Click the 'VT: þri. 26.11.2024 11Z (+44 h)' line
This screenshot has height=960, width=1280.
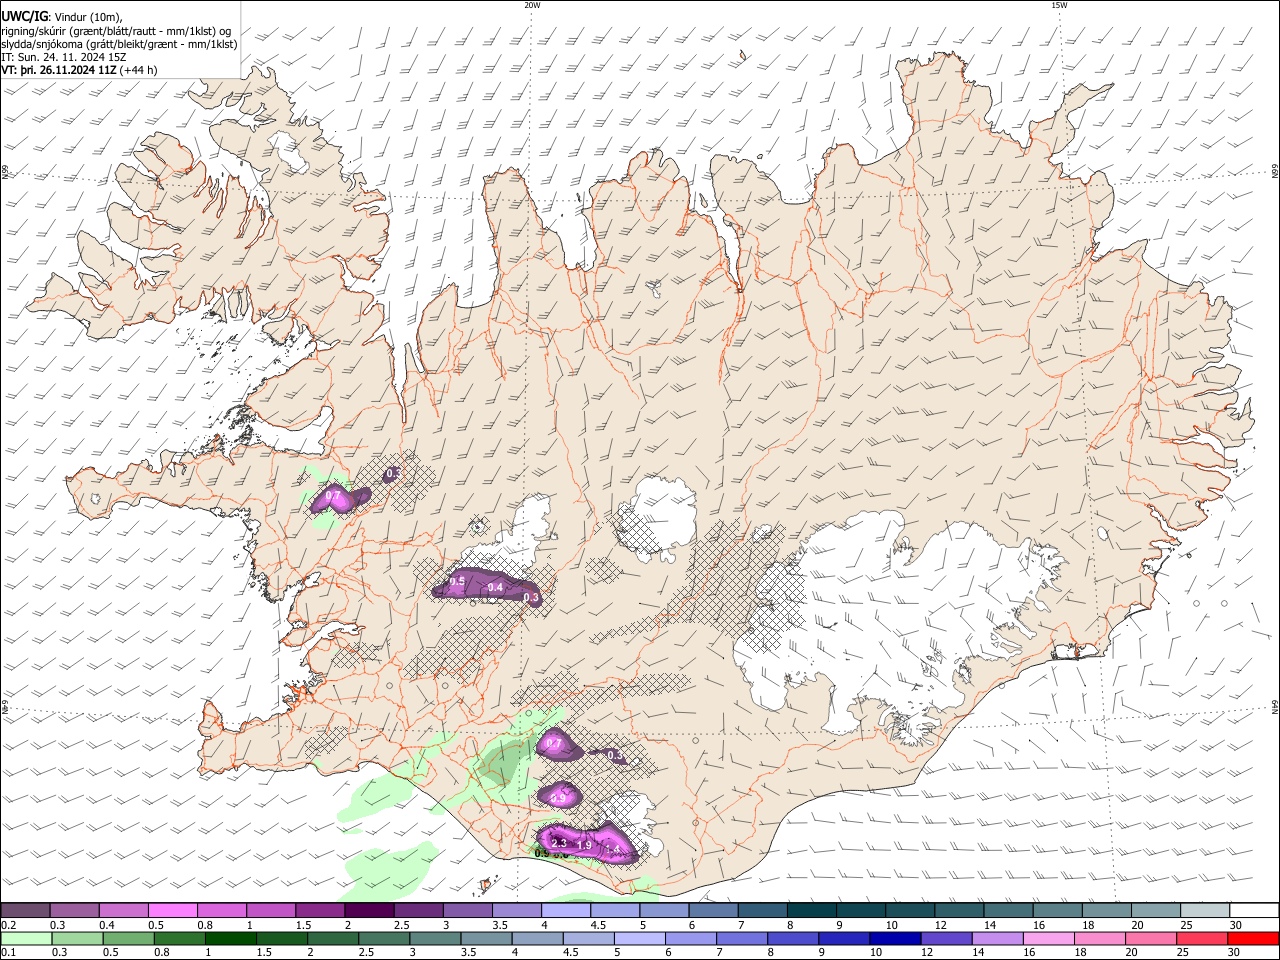coord(80,71)
